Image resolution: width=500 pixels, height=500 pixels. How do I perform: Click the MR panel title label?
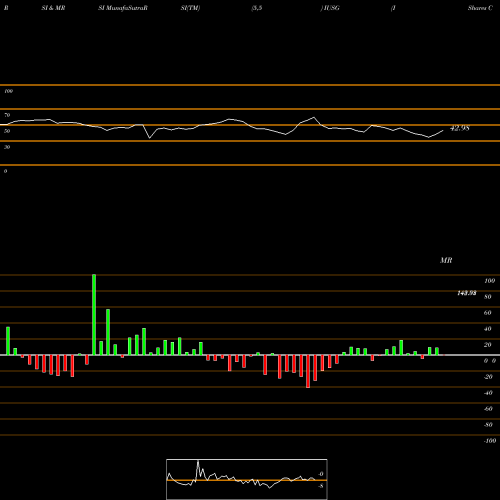(x=446, y=260)
